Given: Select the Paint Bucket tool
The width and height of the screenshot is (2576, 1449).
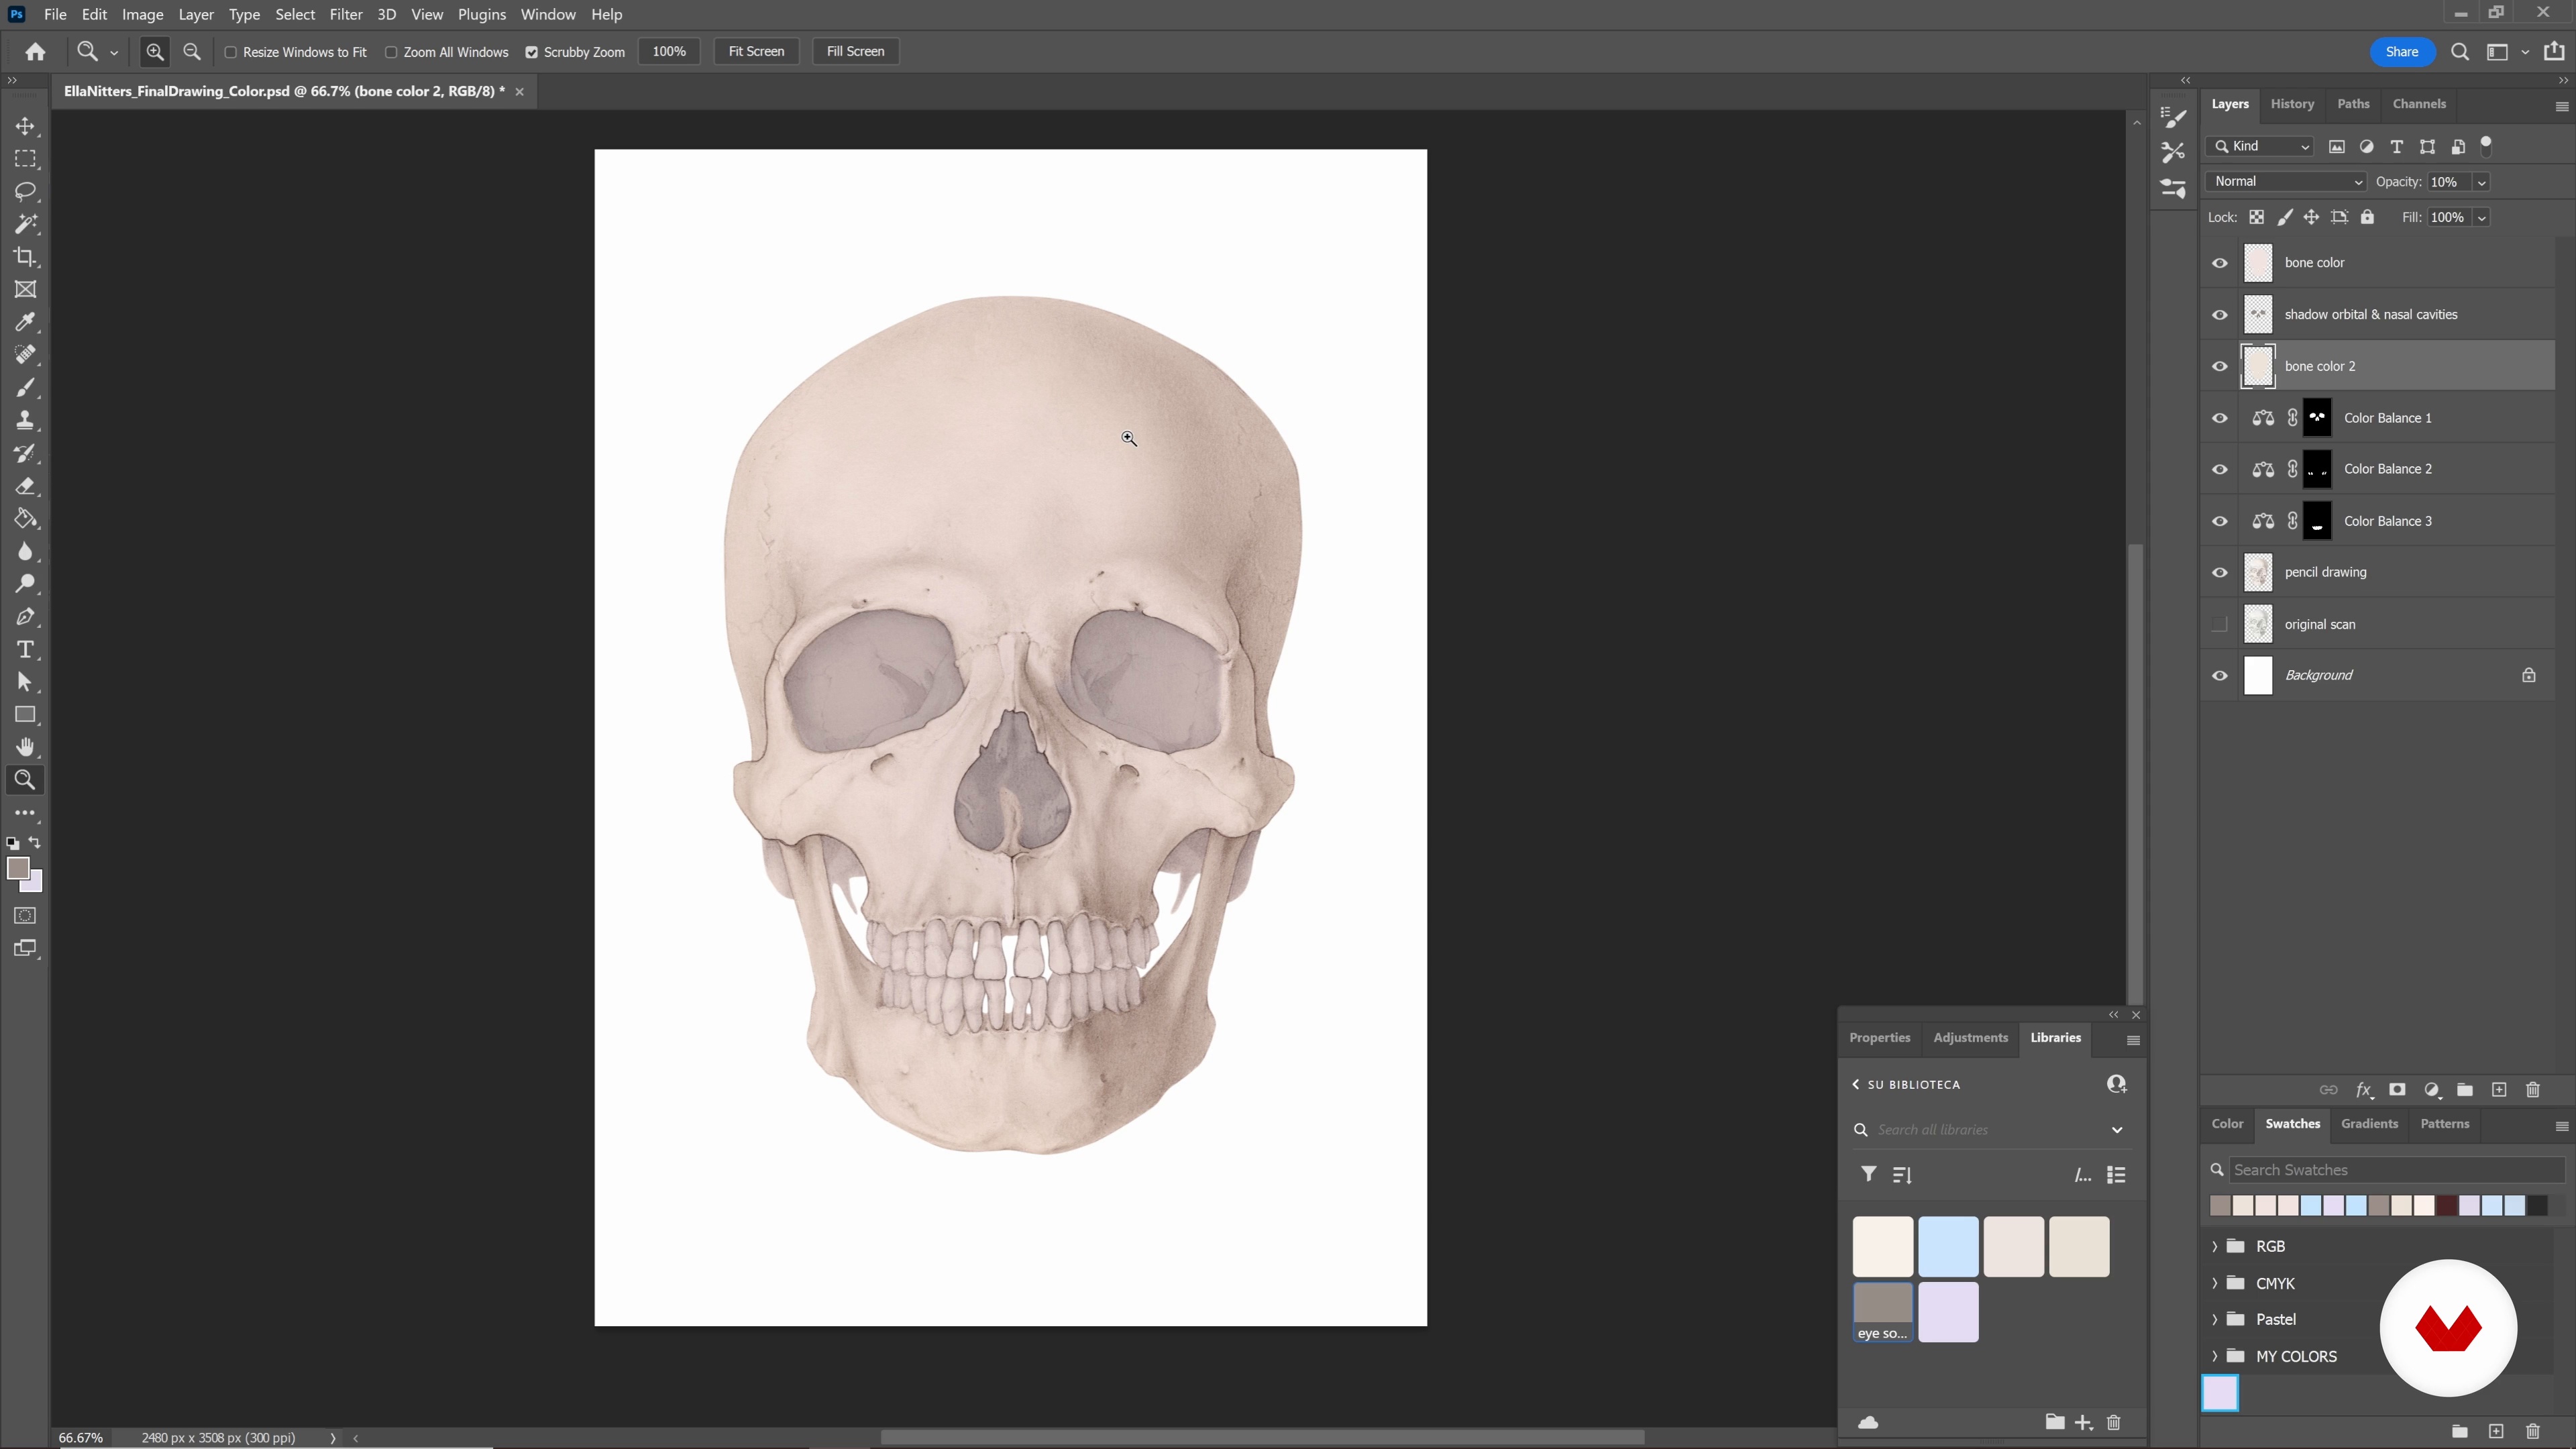Looking at the screenshot, I should (x=25, y=518).
